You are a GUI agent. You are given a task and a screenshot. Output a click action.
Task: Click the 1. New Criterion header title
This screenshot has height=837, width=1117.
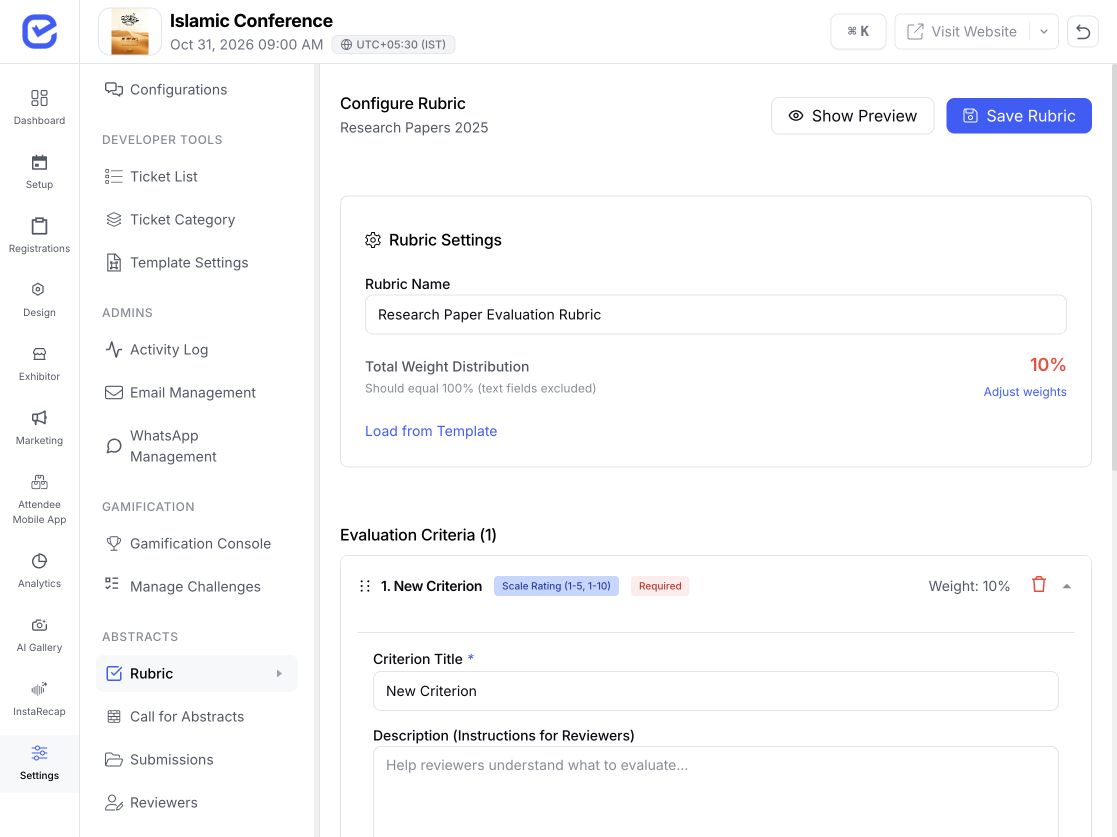coord(431,586)
